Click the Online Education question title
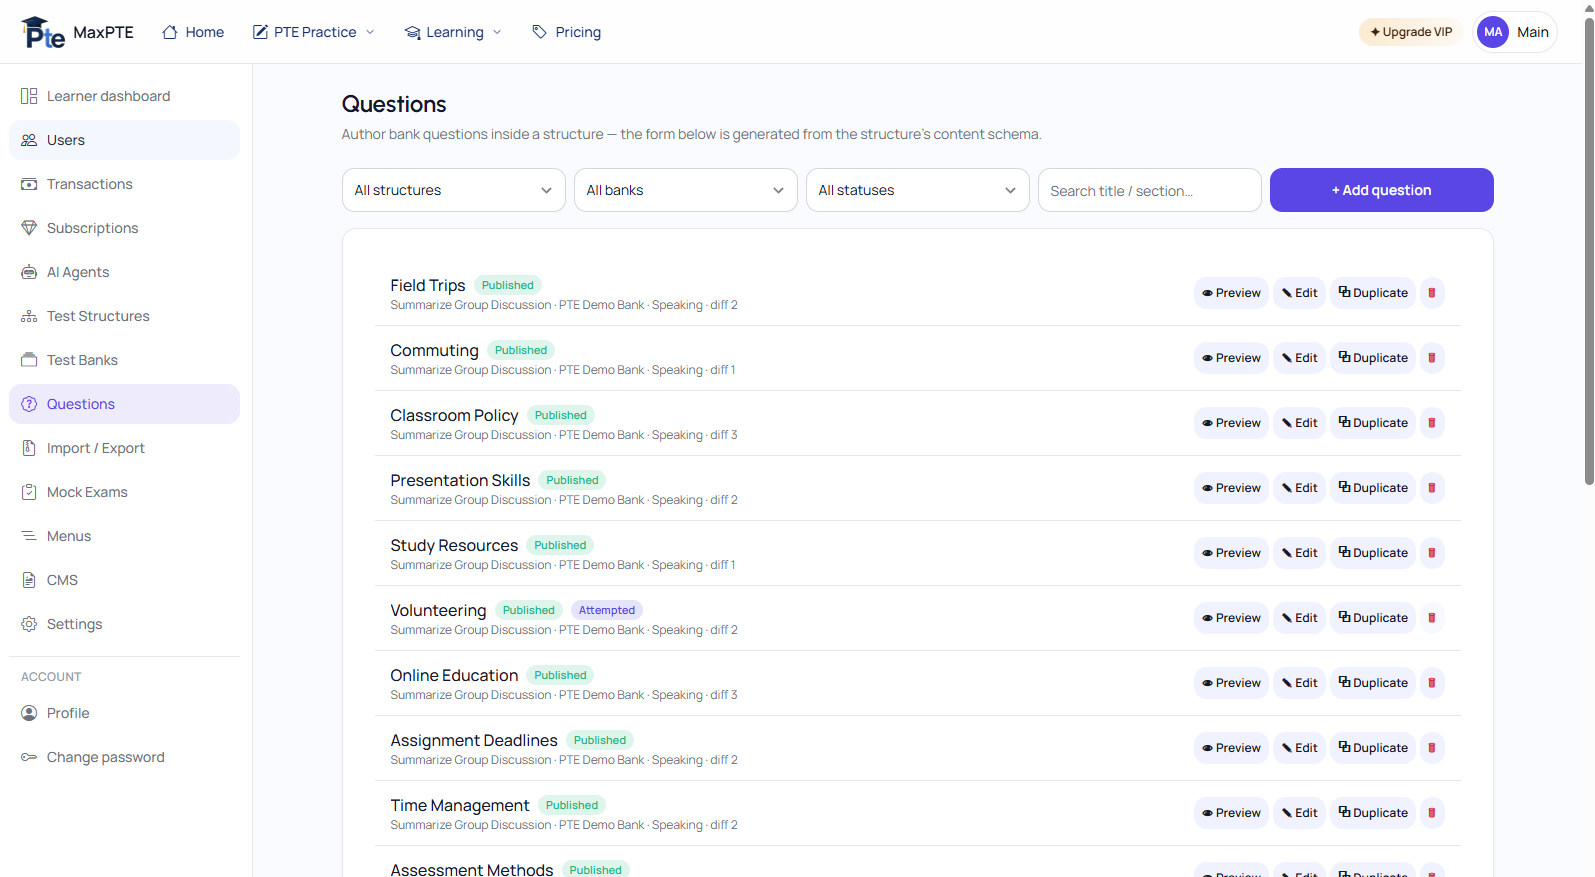The width and height of the screenshot is (1595, 877). (x=454, y=675)
